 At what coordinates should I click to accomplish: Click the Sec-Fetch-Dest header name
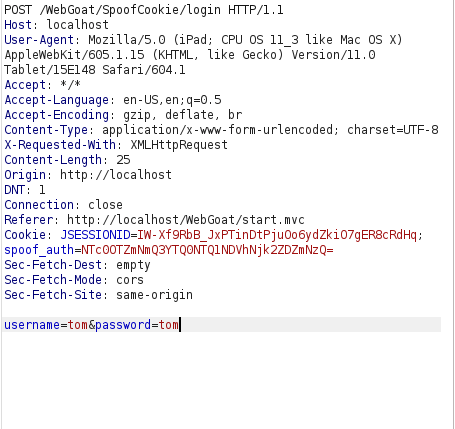pyautogui.click(x=53, y=265)
